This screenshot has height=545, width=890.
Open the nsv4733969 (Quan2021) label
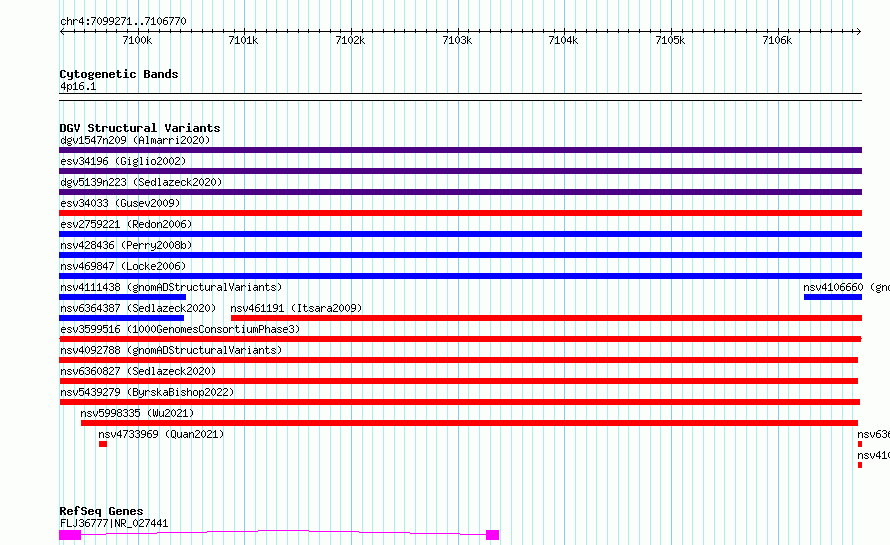(x=161, y=434)
